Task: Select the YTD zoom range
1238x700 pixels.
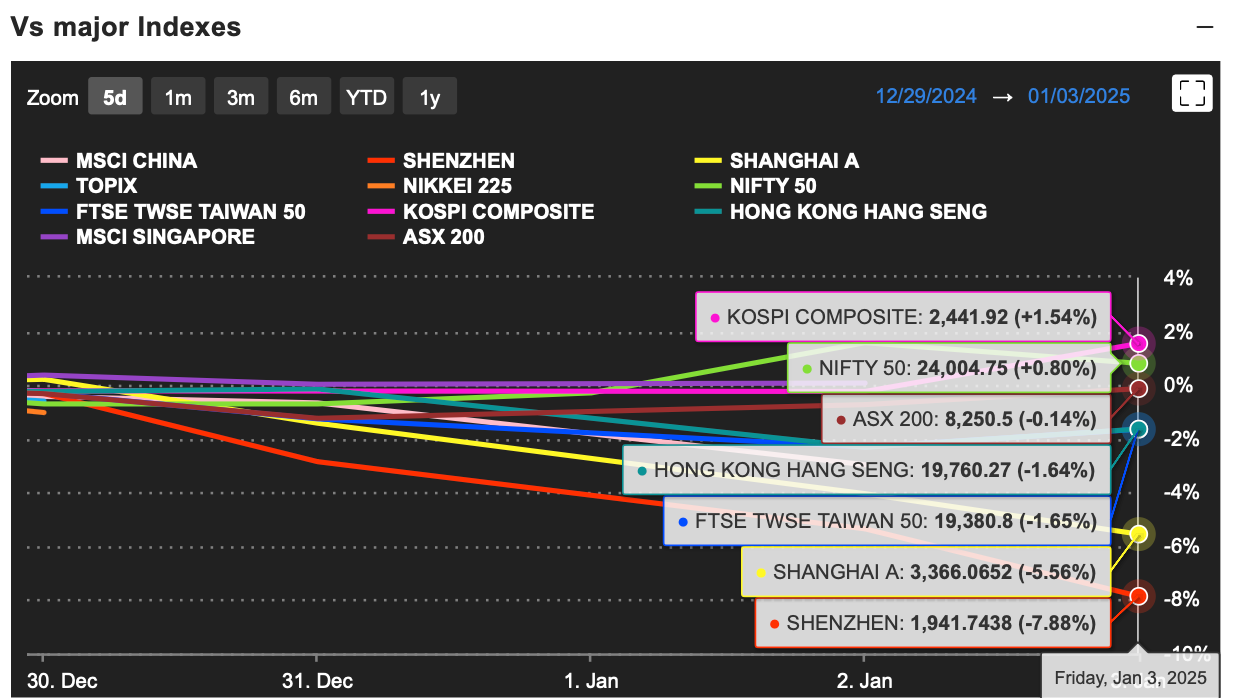Action: (367, 97)
